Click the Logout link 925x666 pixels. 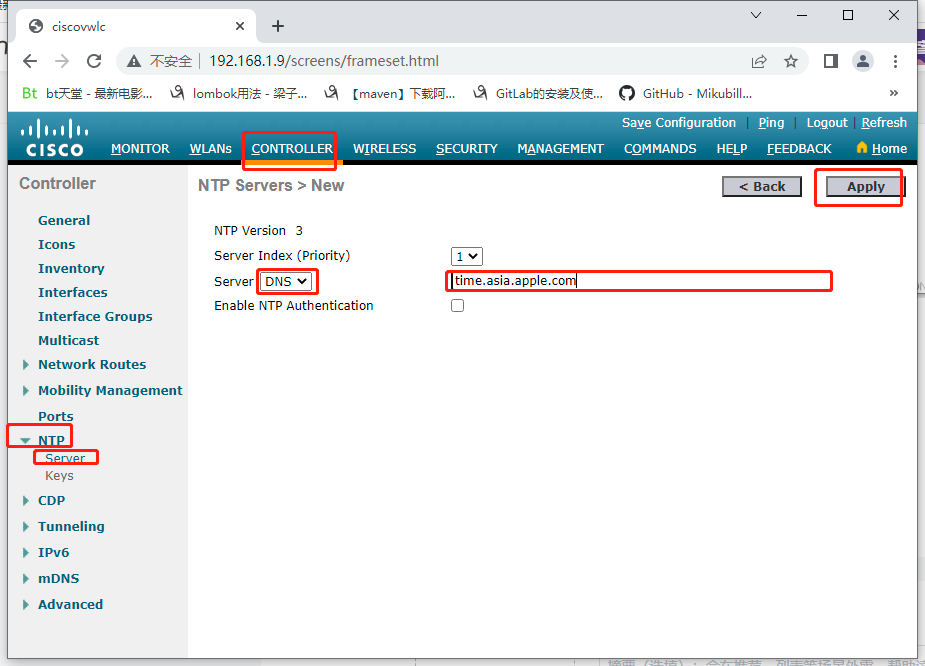tap(826, 122)
